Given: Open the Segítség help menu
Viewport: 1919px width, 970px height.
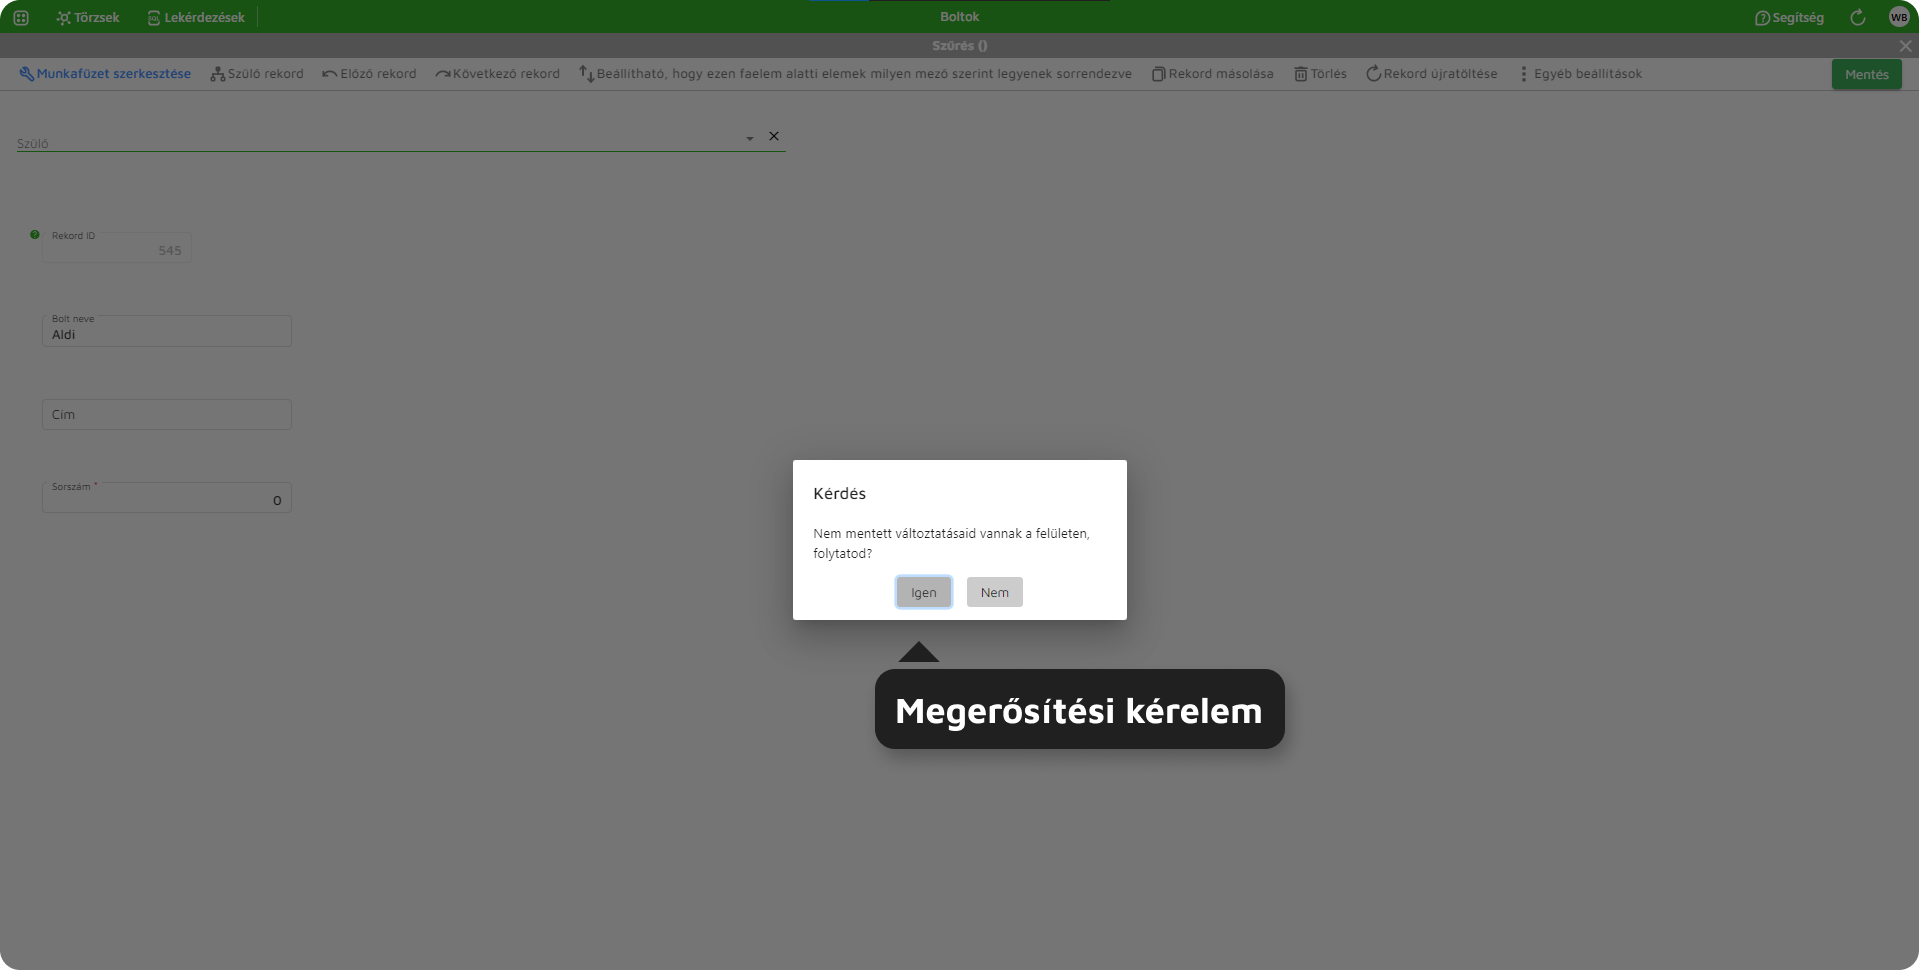Looking at the screenshot, I should pyautogui.click(x=1789, y=17).
